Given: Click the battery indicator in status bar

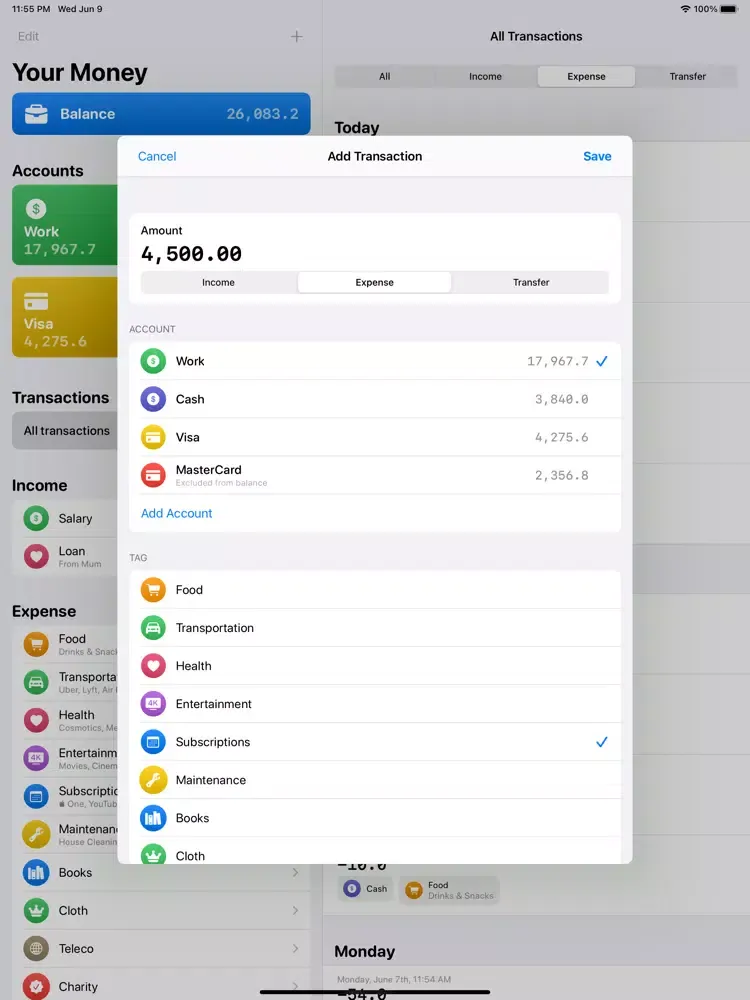Looking at the screenshot, I should click(x=728, y=9).
